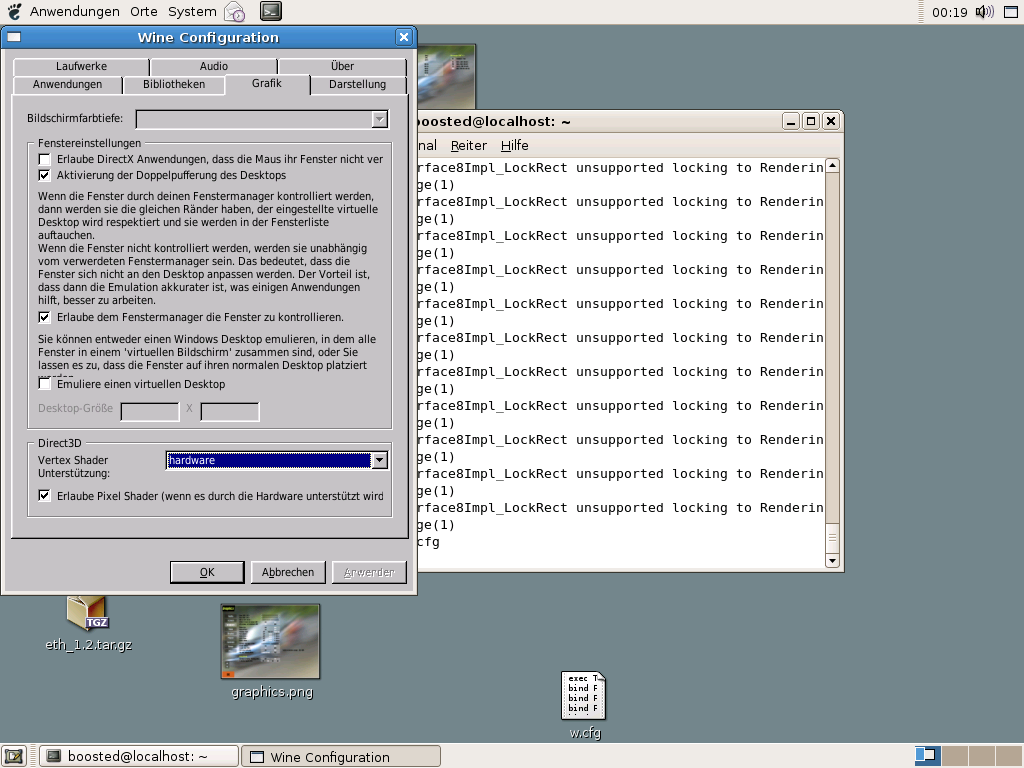The image size is (1024, 768).
Task: Click the window switcher icon in top panel
Action: point(1010,12)
